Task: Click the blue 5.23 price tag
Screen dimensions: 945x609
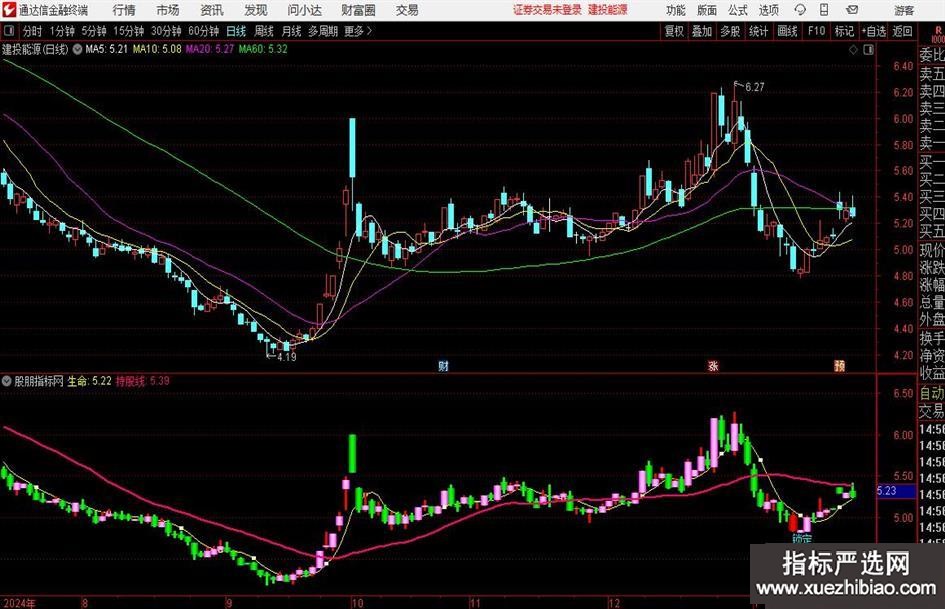Action: 896,491
